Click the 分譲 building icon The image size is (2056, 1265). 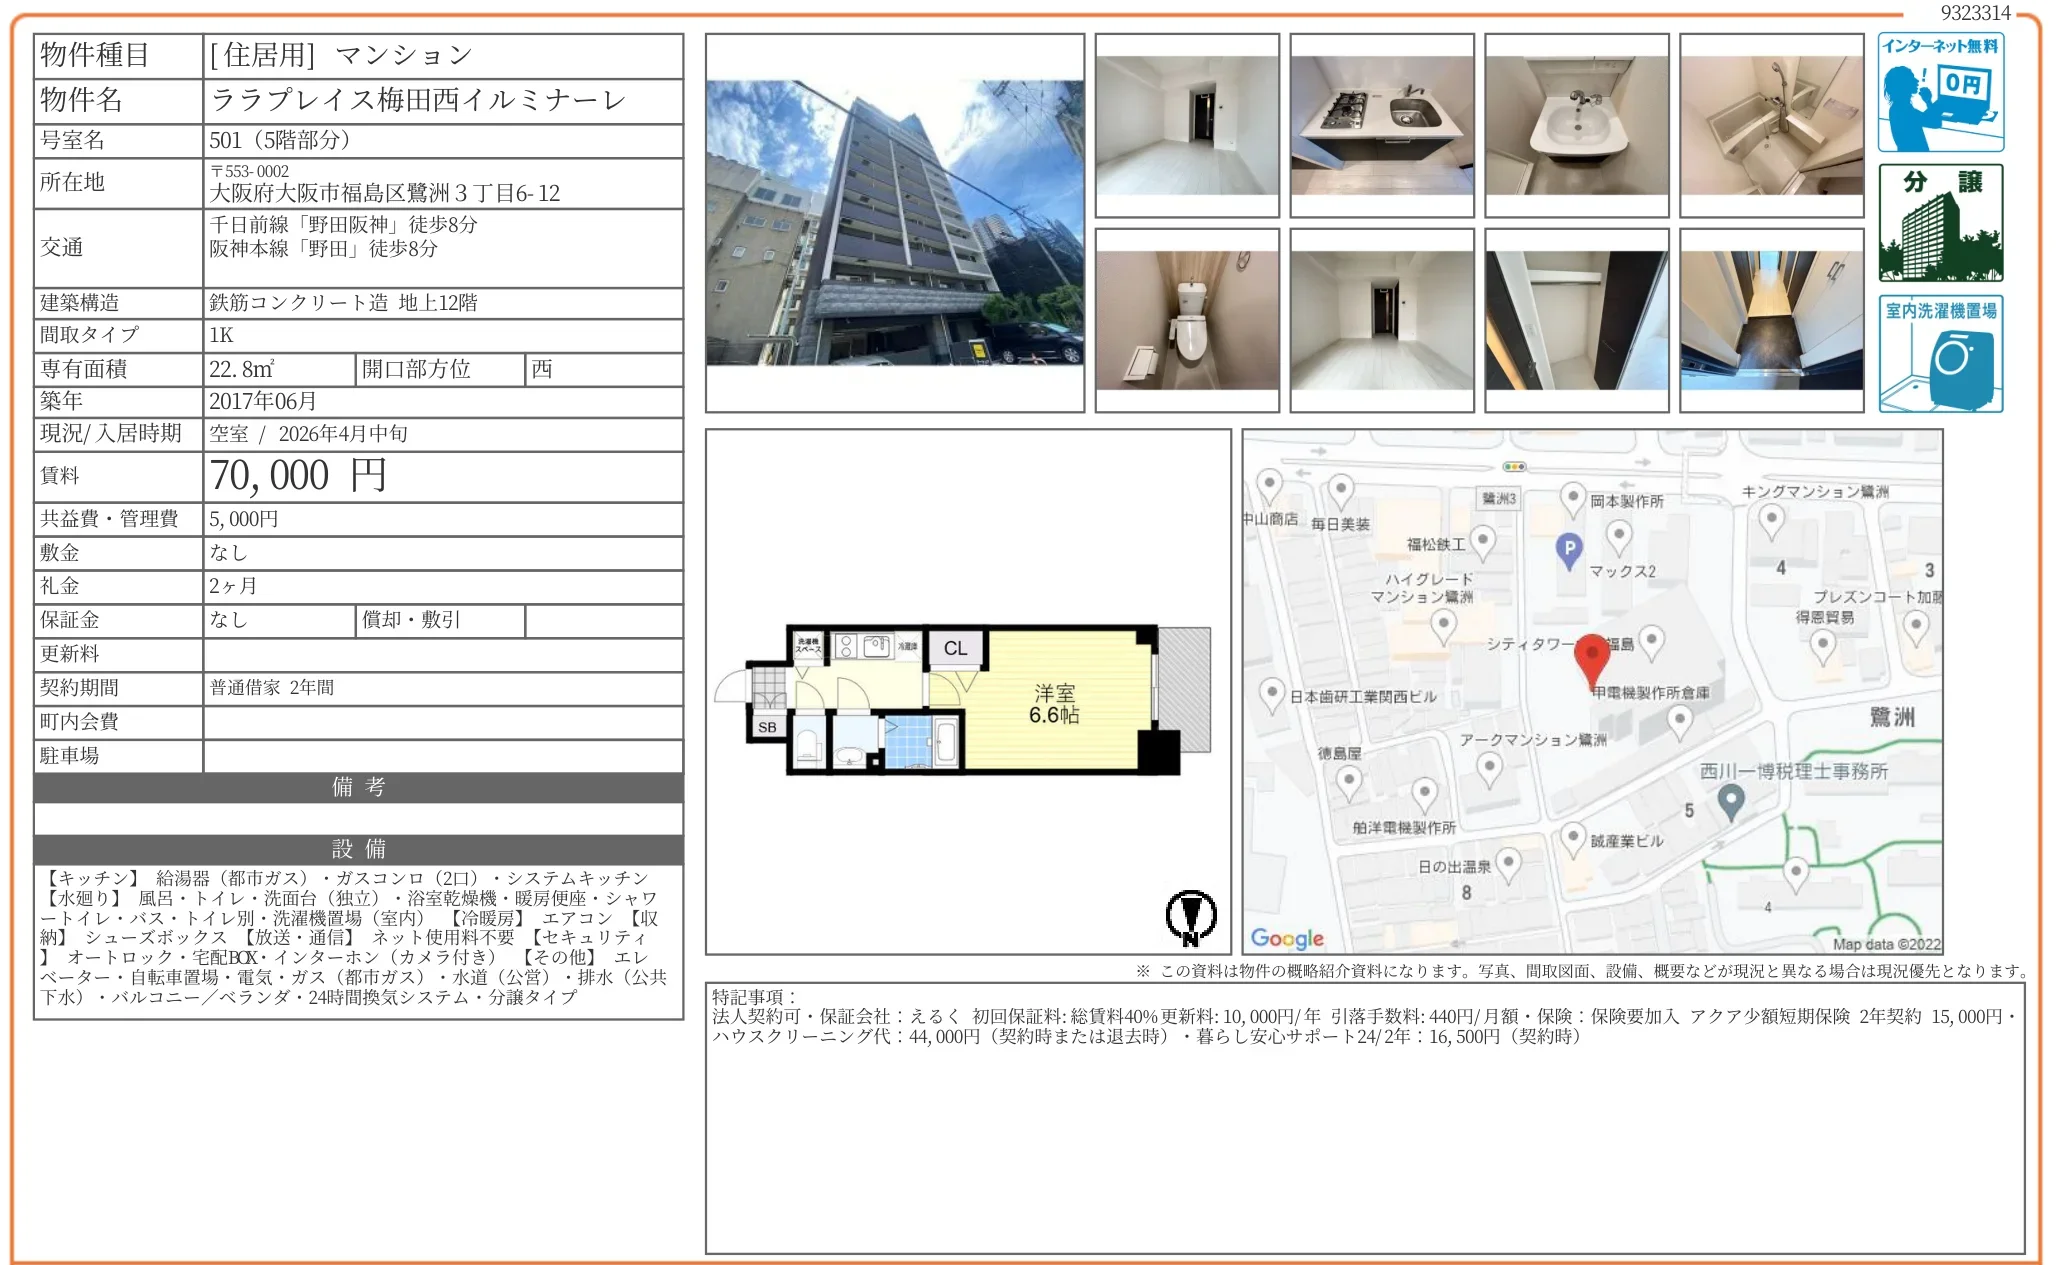click(x=1940, y=223)
